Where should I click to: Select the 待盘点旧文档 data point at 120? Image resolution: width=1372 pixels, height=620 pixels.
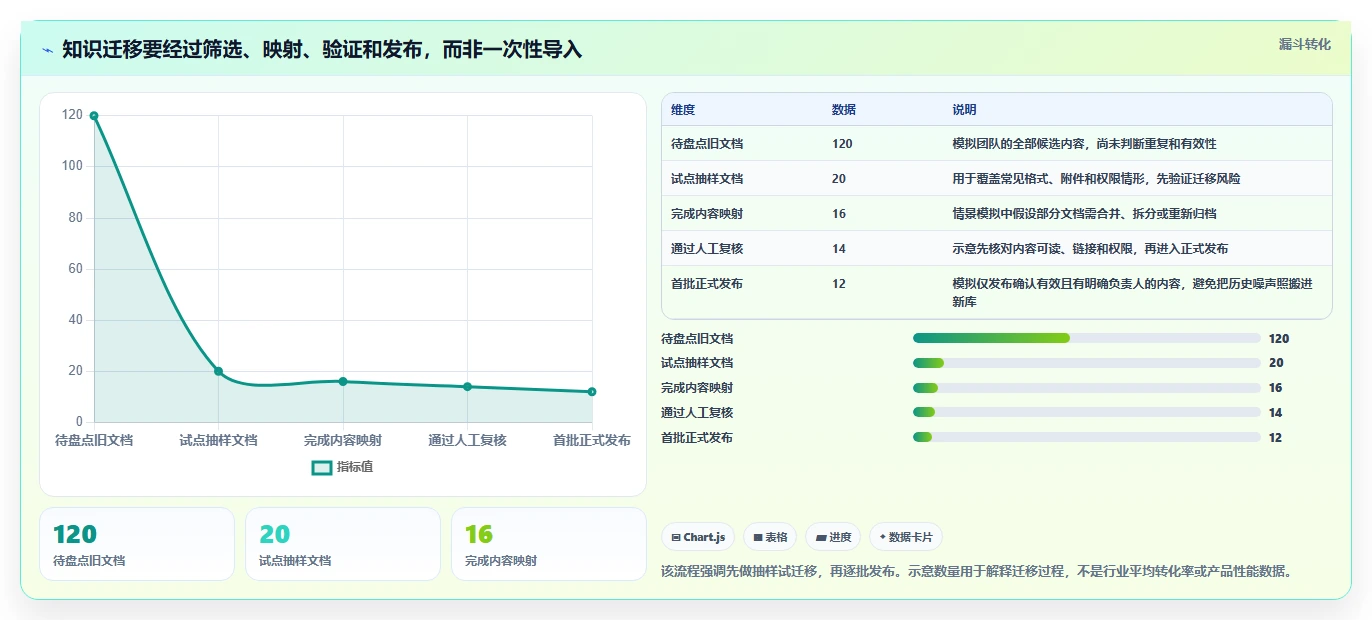point(94,116)
